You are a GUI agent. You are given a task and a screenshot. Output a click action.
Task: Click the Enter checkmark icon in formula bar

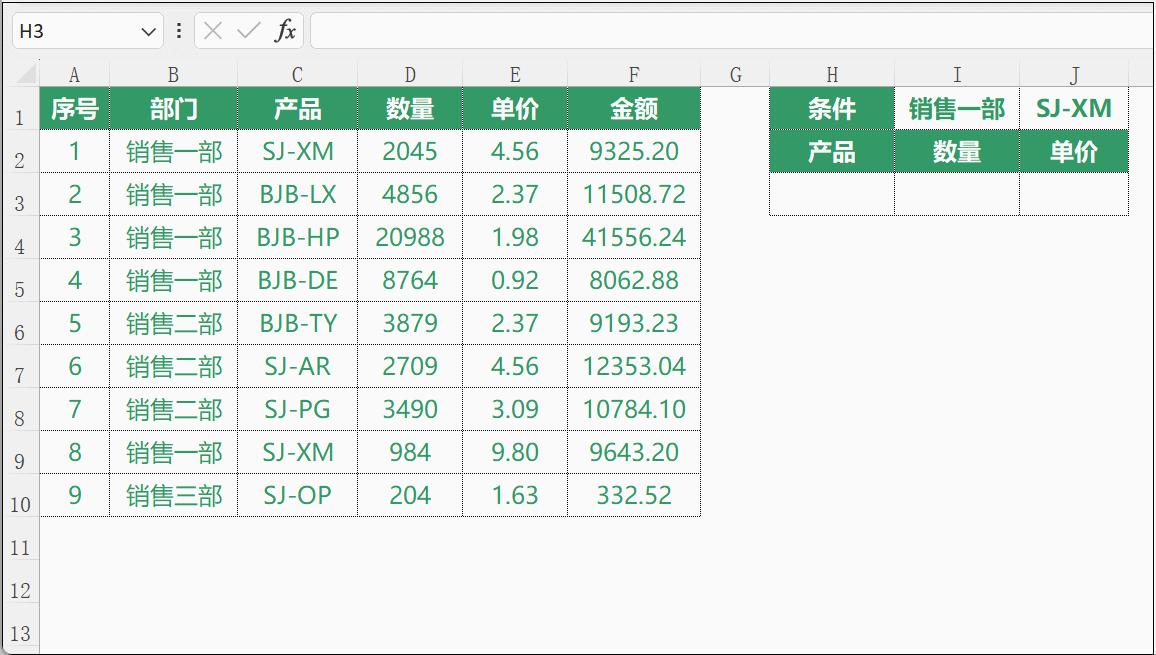(248, 31)
